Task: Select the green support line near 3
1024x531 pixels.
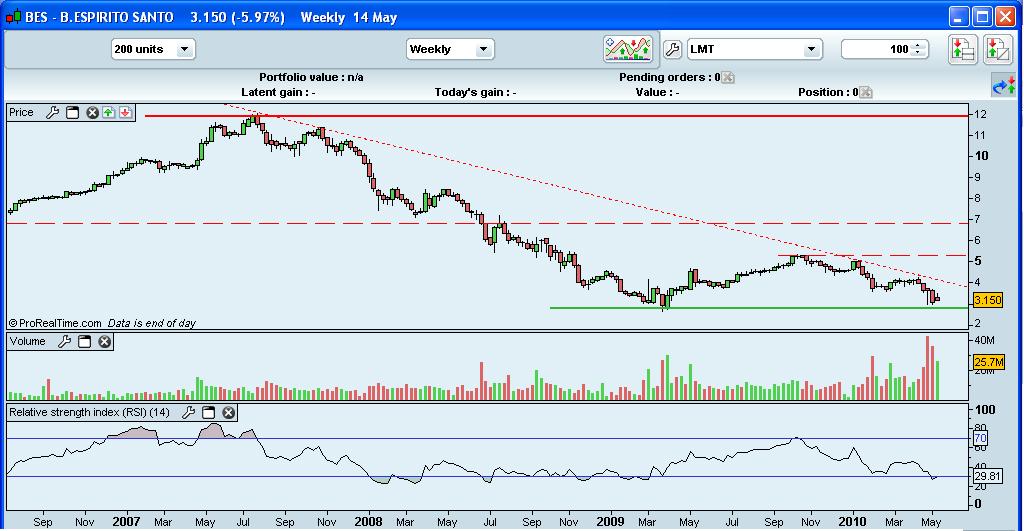Action: click(758, 308)
